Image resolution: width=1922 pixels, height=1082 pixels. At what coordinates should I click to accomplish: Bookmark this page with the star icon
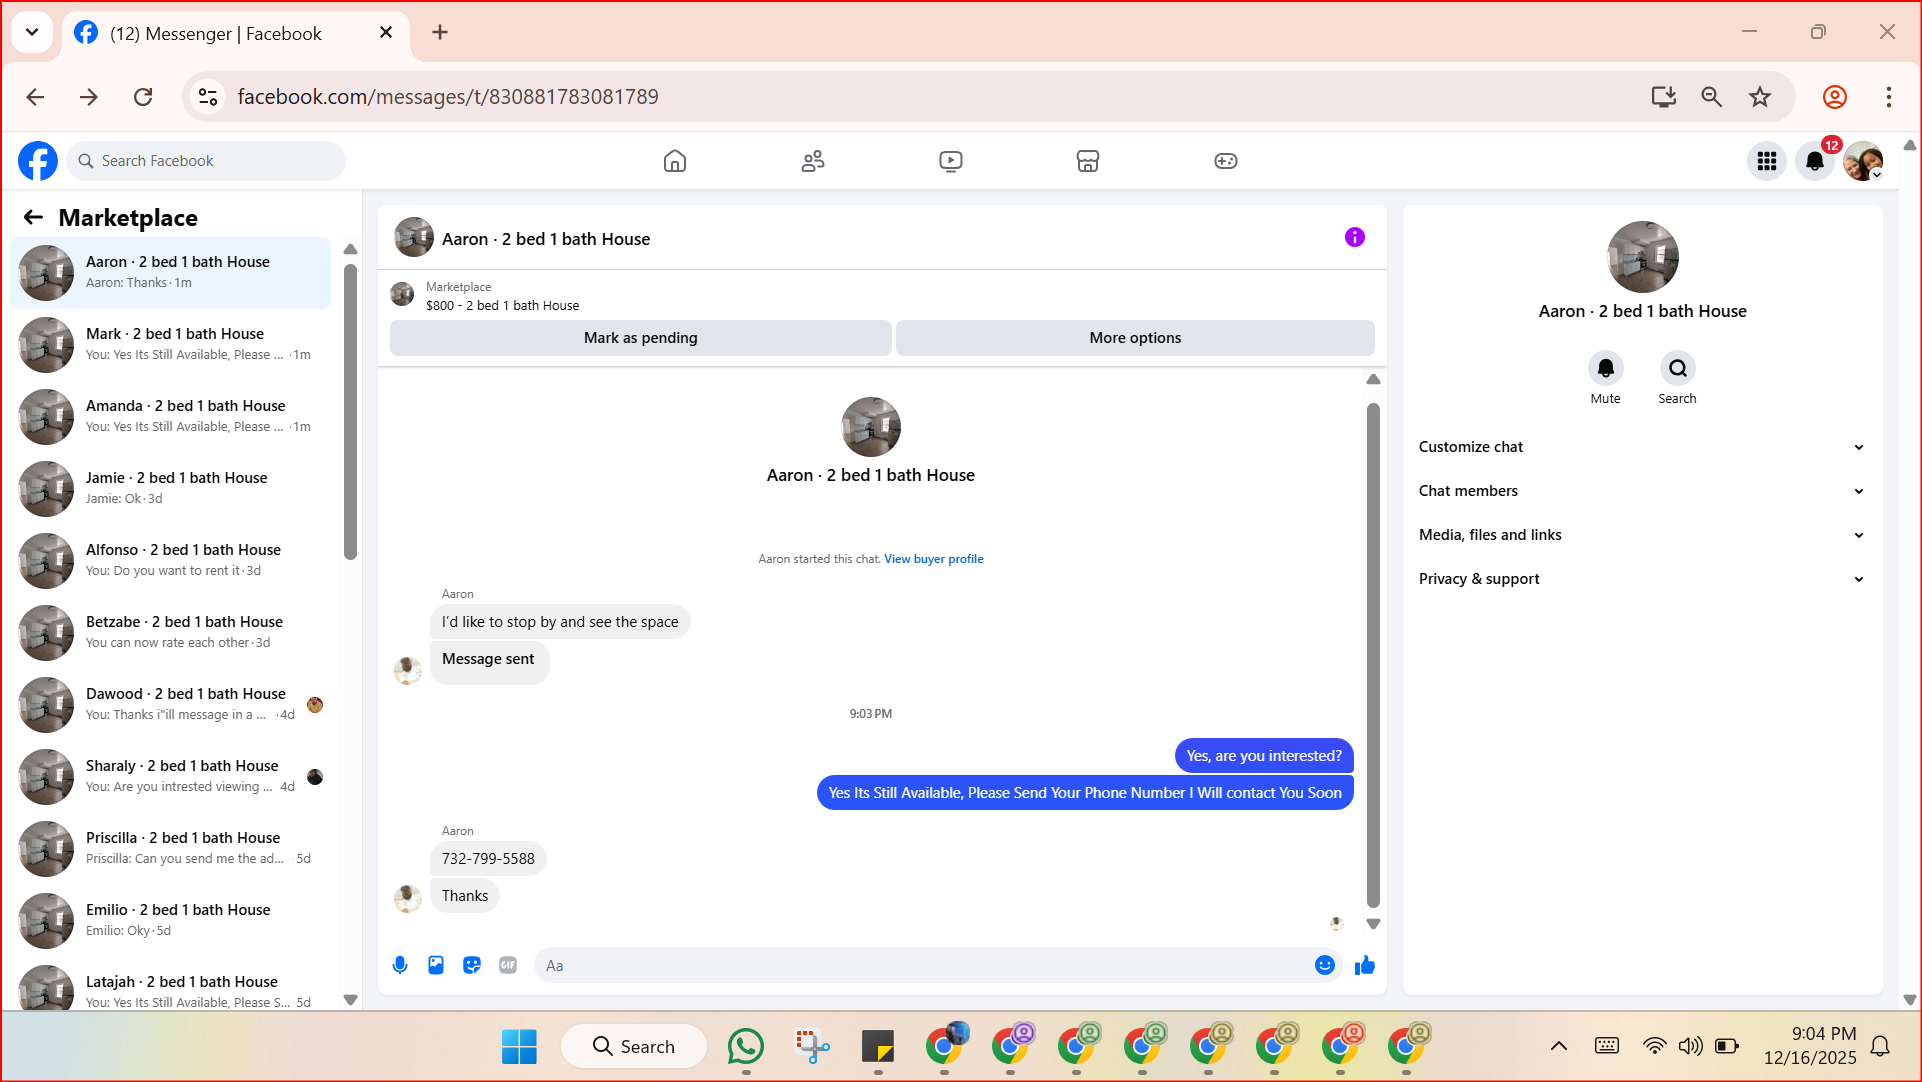click(1760, 97)
